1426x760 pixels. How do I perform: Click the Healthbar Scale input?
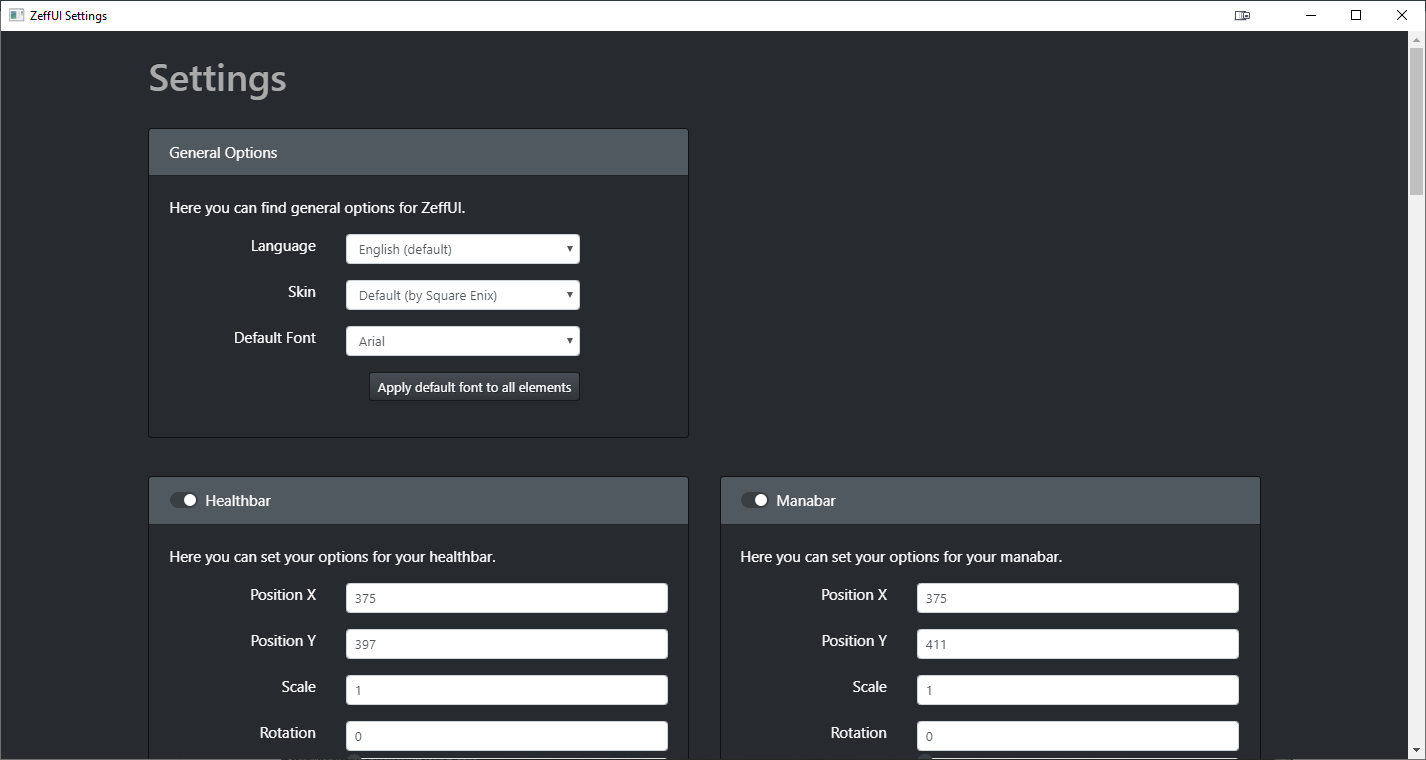pos(506,689)
